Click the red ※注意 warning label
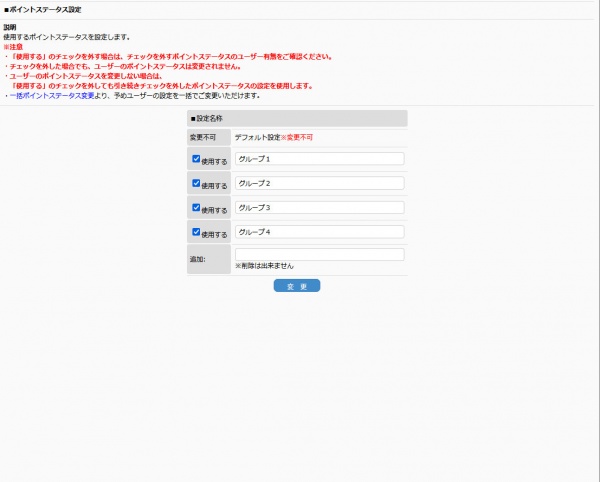600x482 pixels. pyautogui.click(x=14, y=47)
